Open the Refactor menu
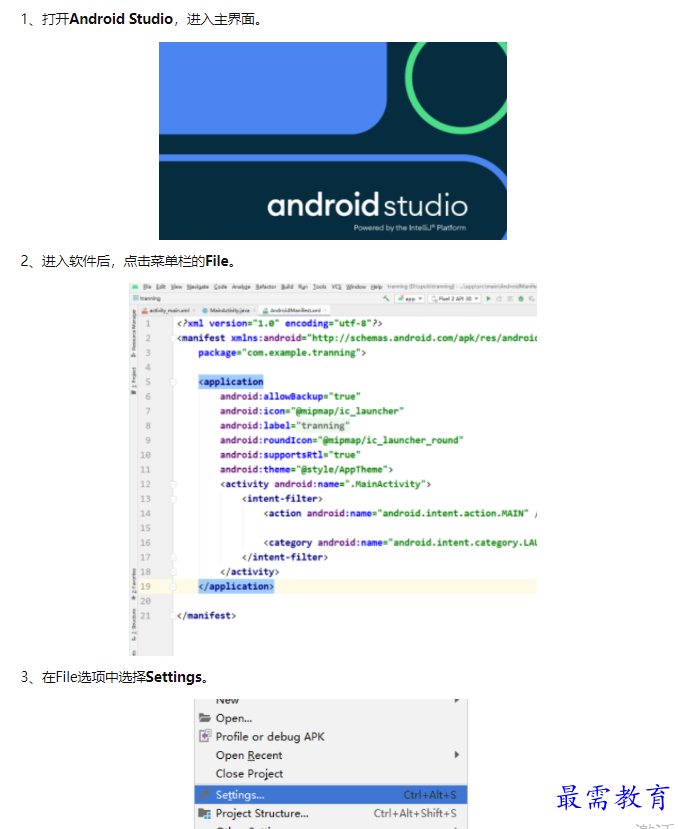678x829 pixels. pos(266,287)
